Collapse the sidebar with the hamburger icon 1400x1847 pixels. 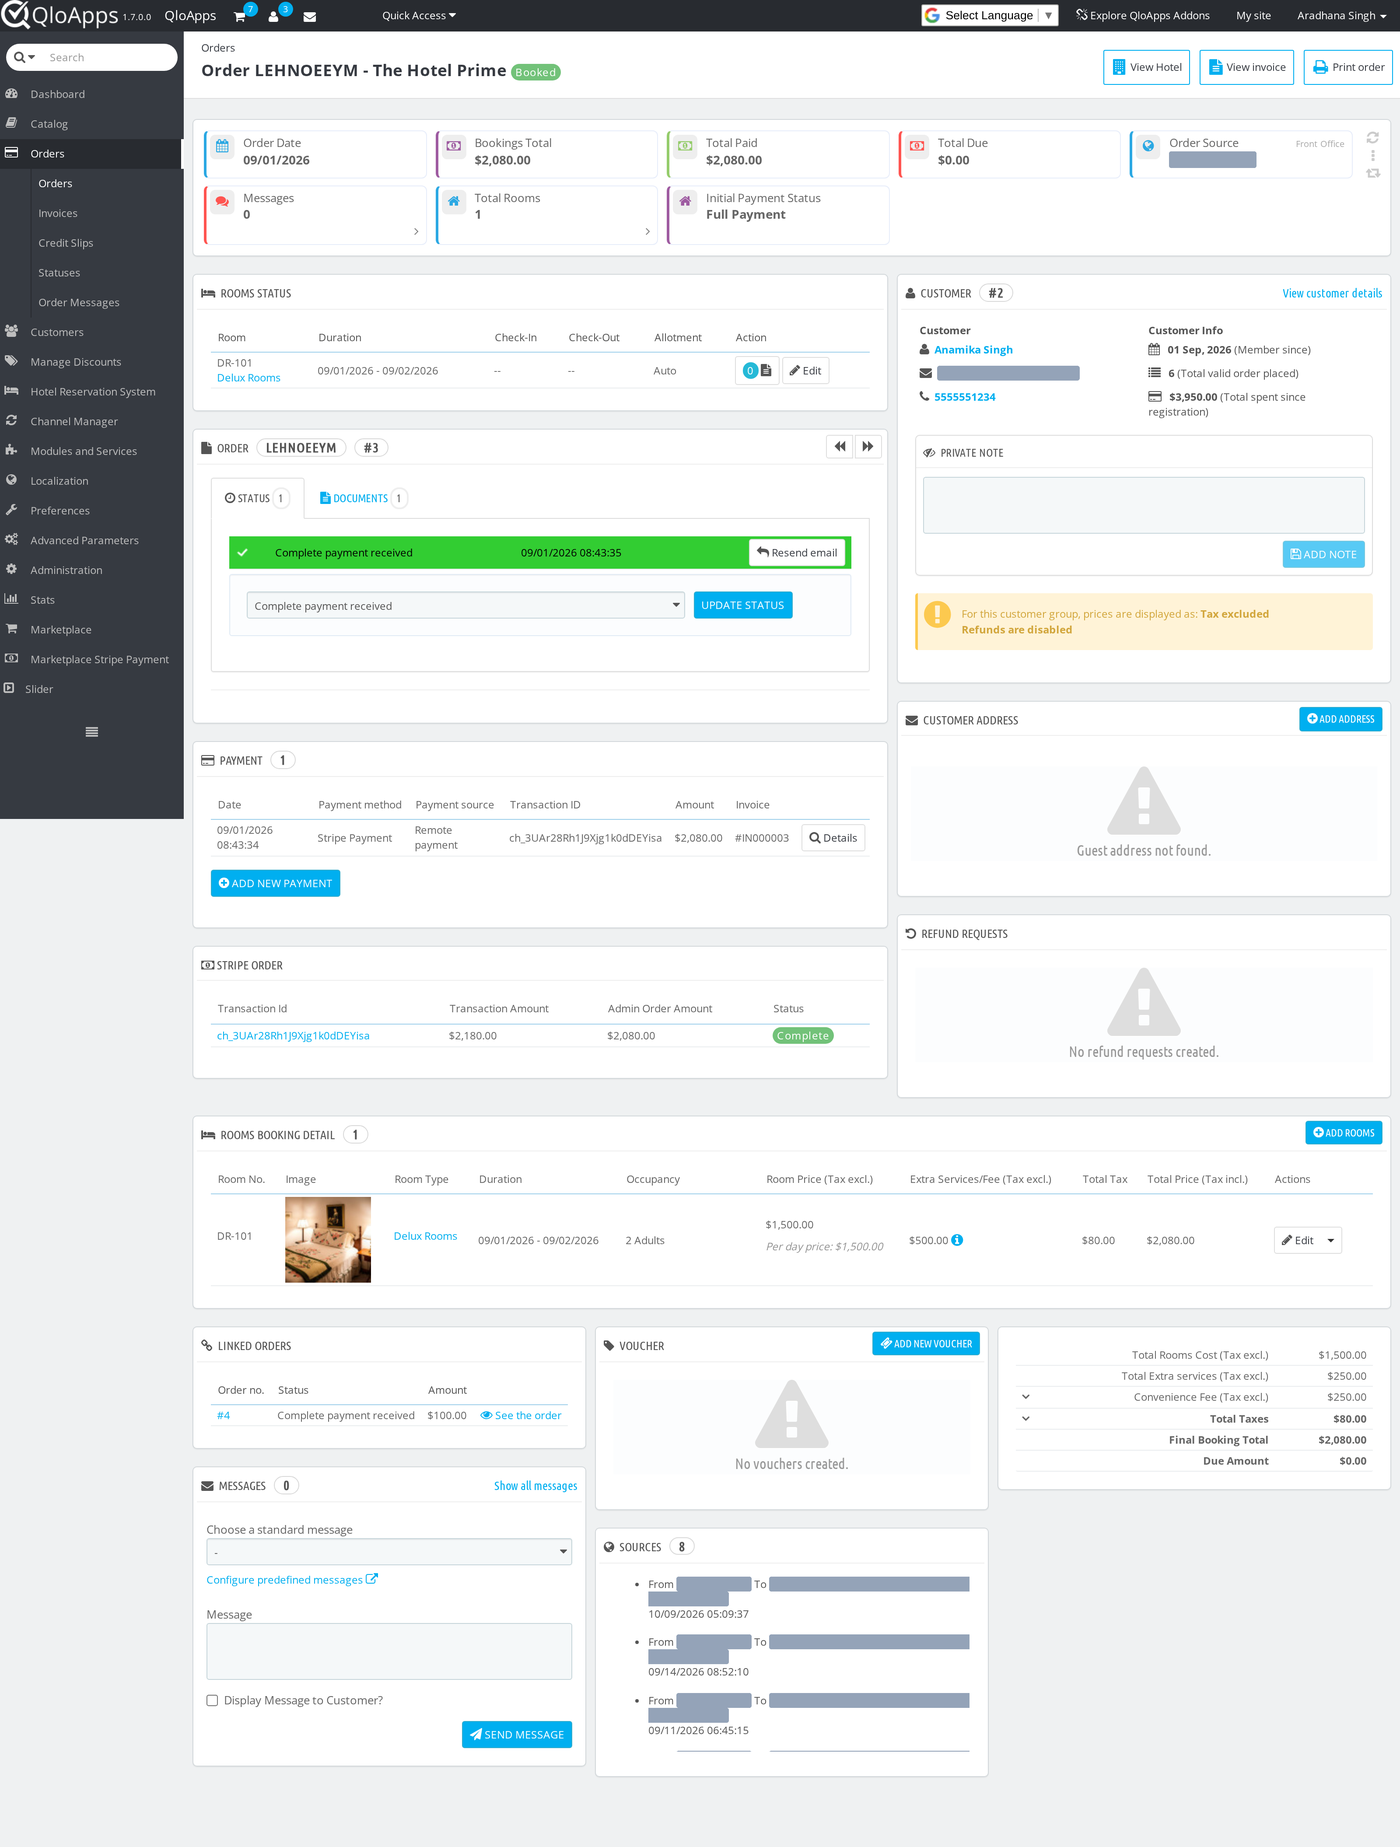92,732
